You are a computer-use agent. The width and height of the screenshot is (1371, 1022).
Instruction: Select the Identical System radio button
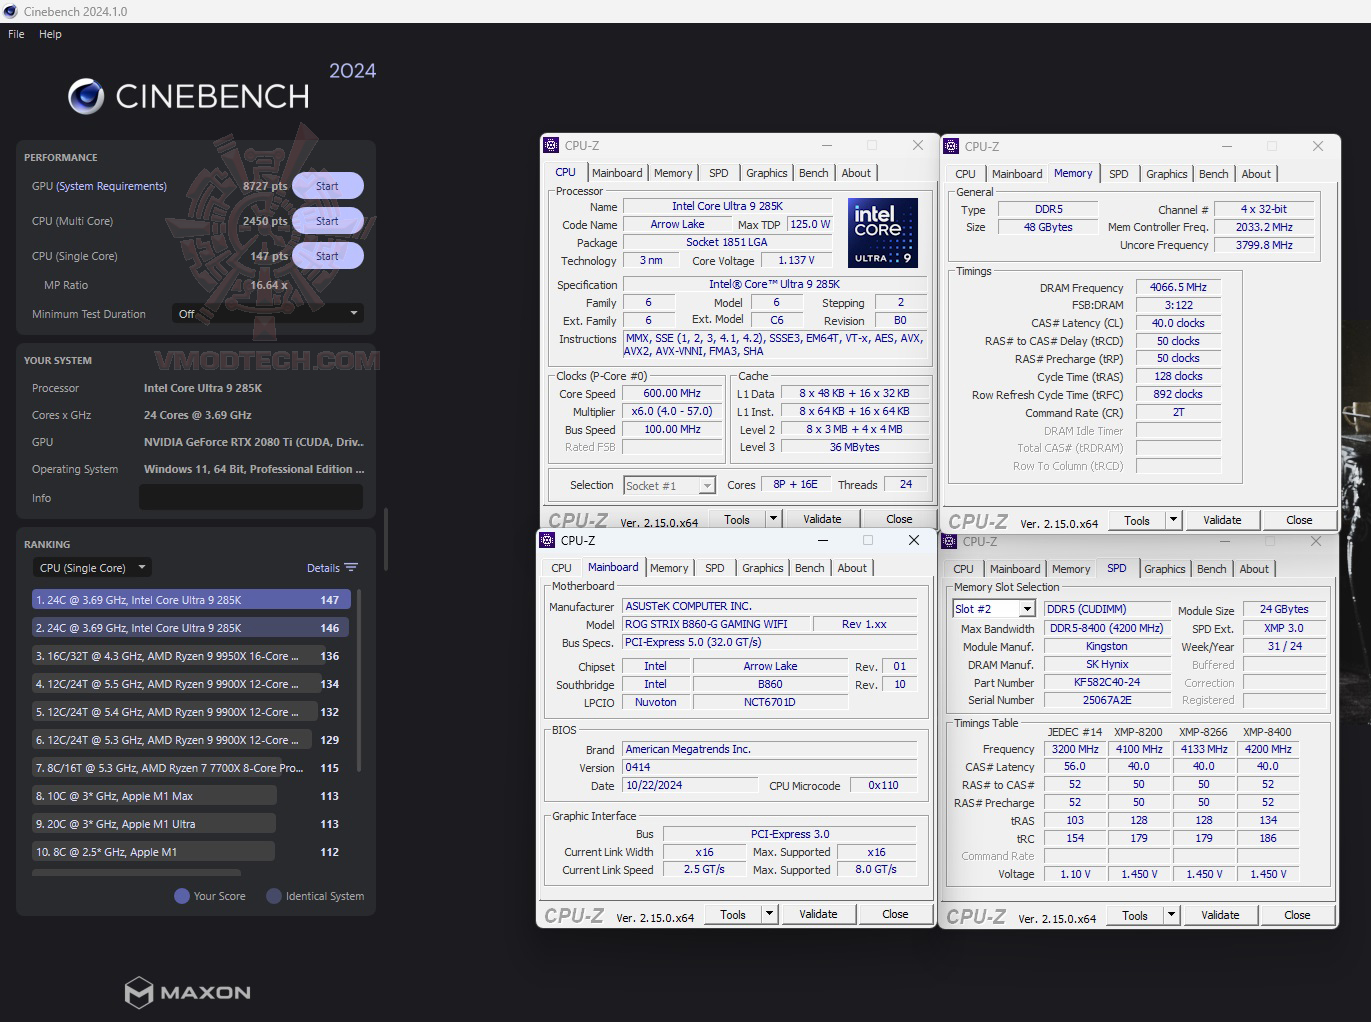click(273, 896)
